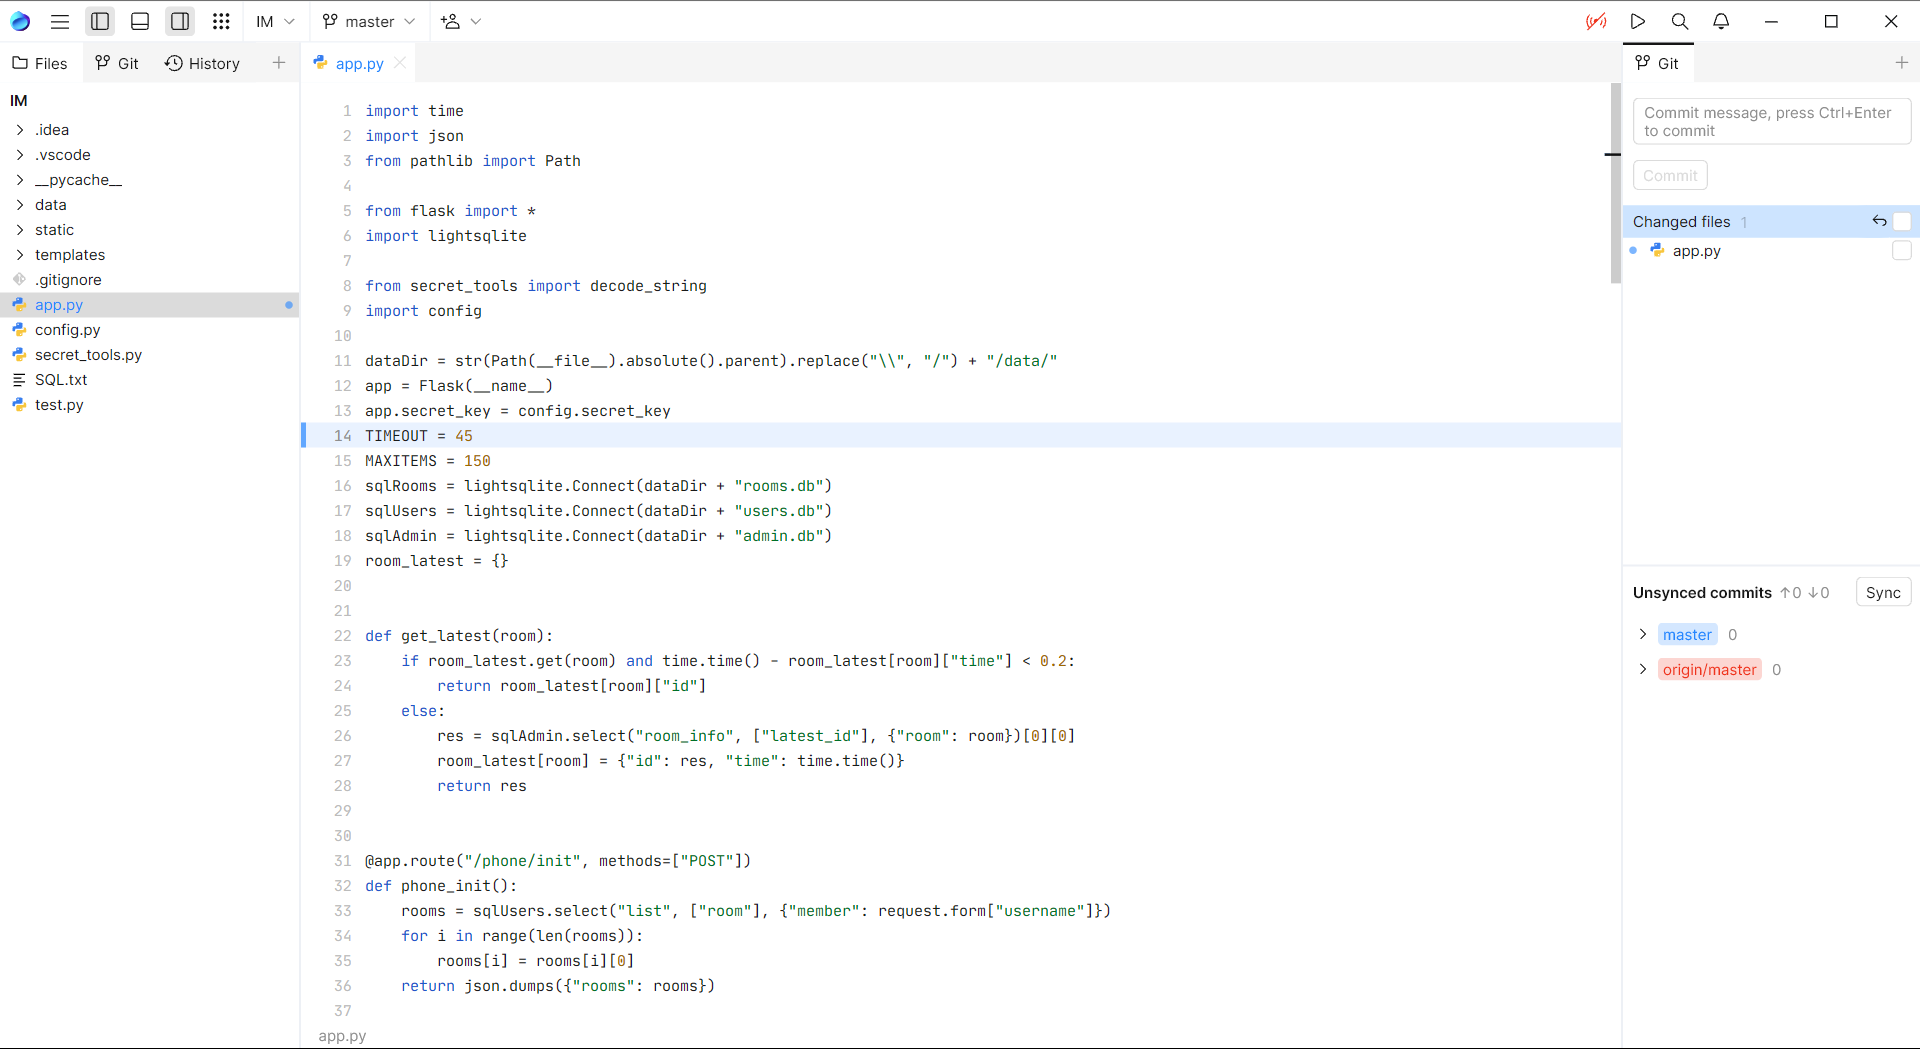The image size is (1920, 1049).
Task: Click the Run play button
Action: [x=1638, y=21]
